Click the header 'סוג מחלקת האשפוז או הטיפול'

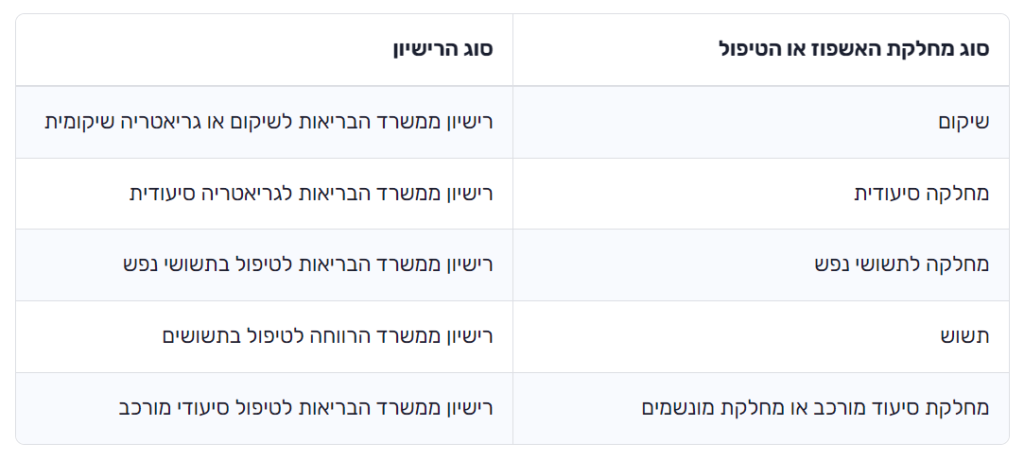click(x=854, y=49)
